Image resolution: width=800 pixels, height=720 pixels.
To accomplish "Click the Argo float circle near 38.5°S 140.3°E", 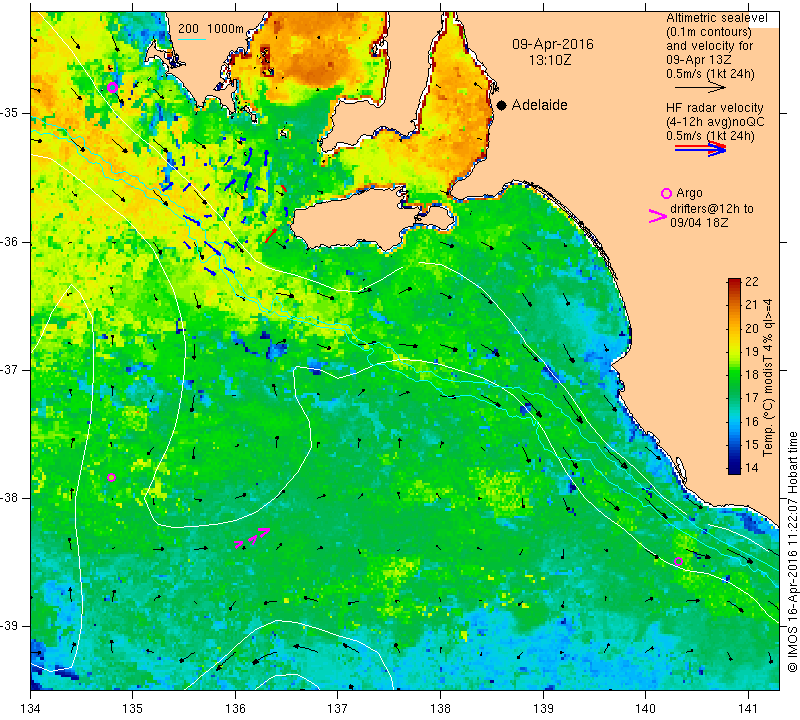I will tap(678, 562).
